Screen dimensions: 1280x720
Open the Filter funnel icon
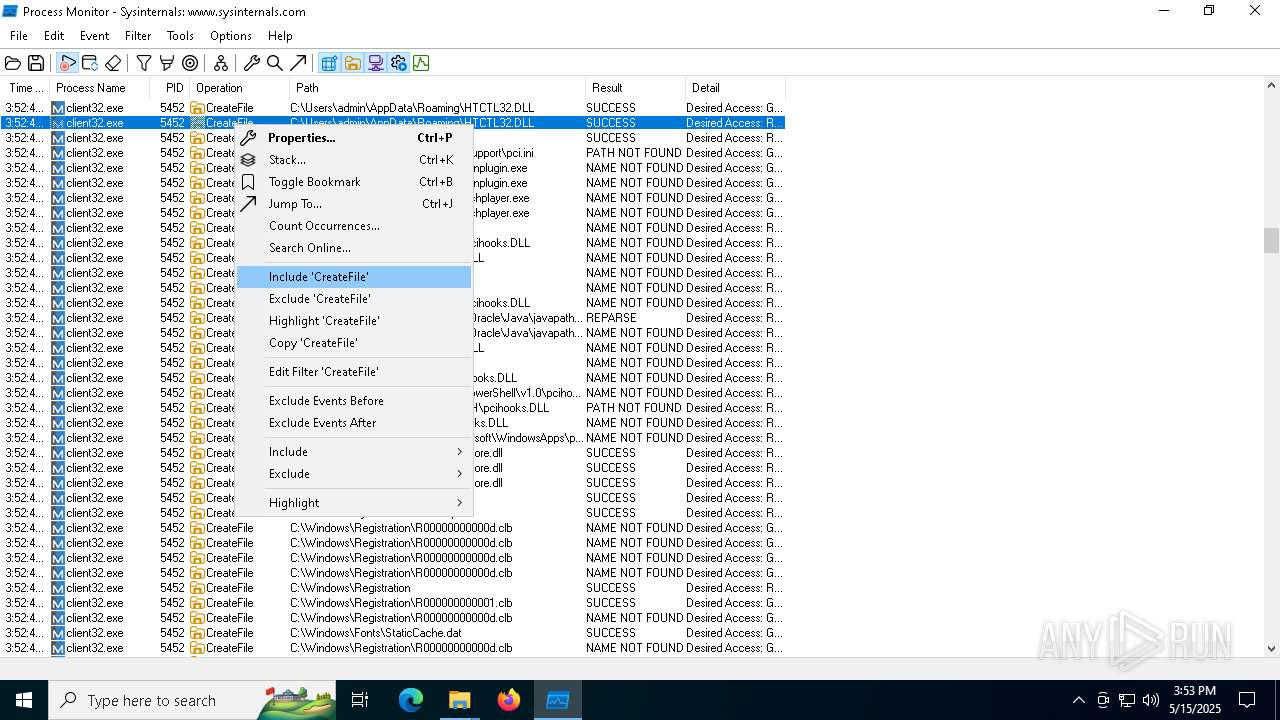click(144, 63)
